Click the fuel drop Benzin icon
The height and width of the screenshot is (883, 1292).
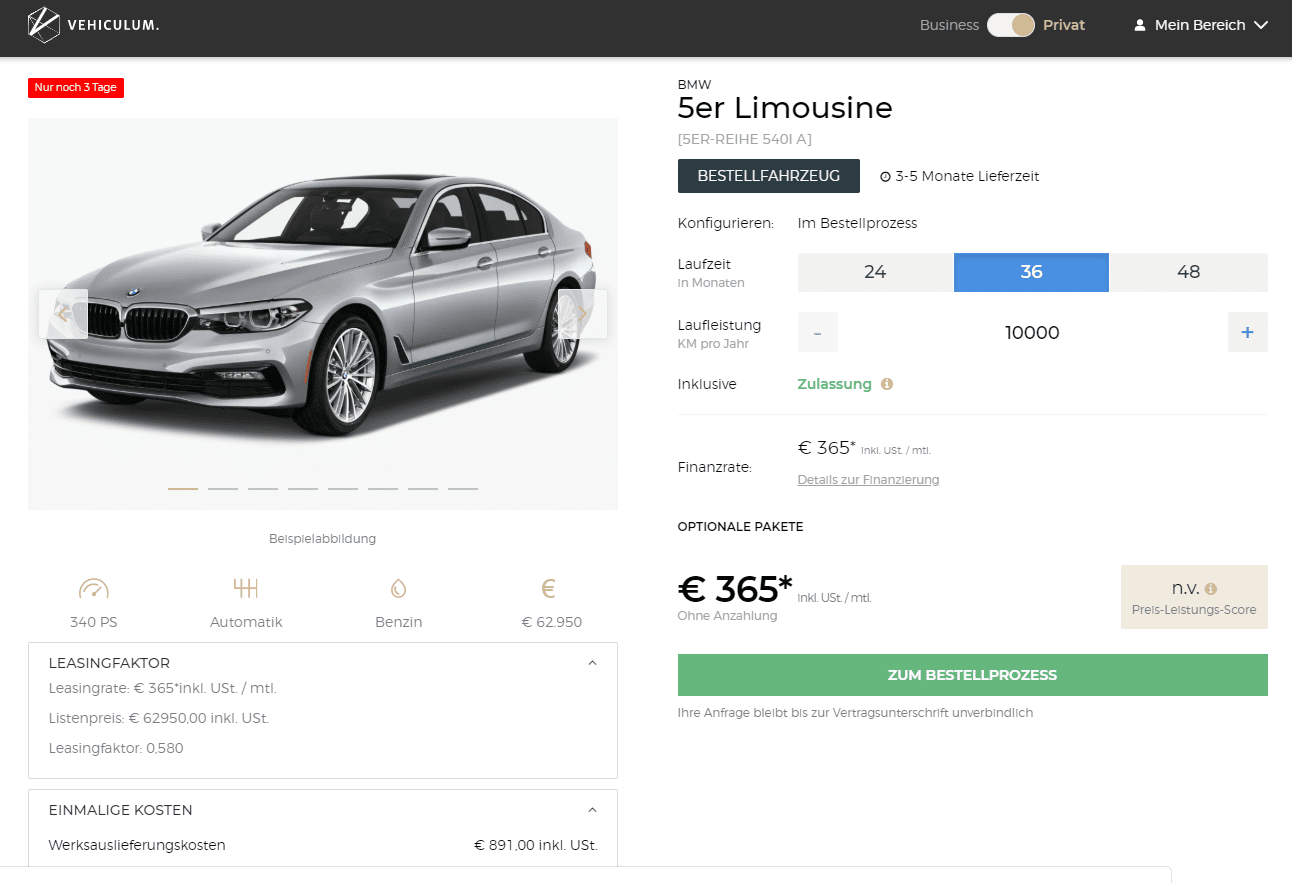[399, 588]
